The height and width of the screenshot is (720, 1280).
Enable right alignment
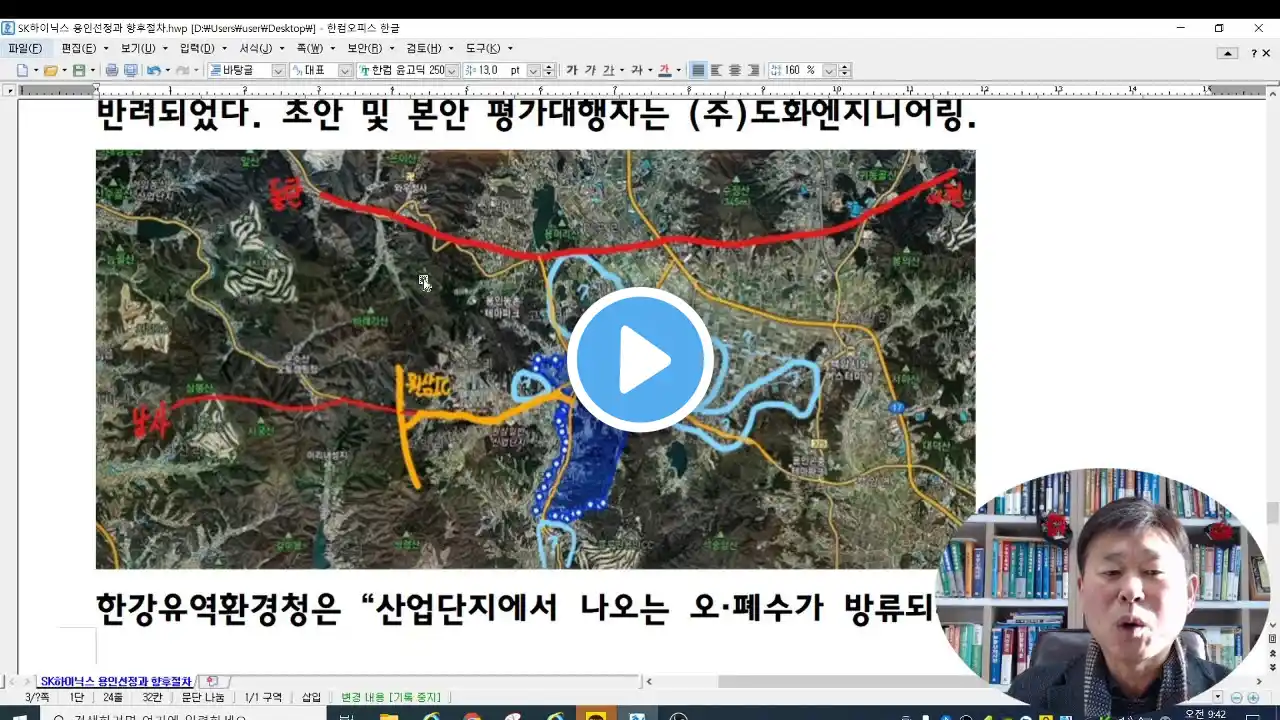(x=752, y=70)
